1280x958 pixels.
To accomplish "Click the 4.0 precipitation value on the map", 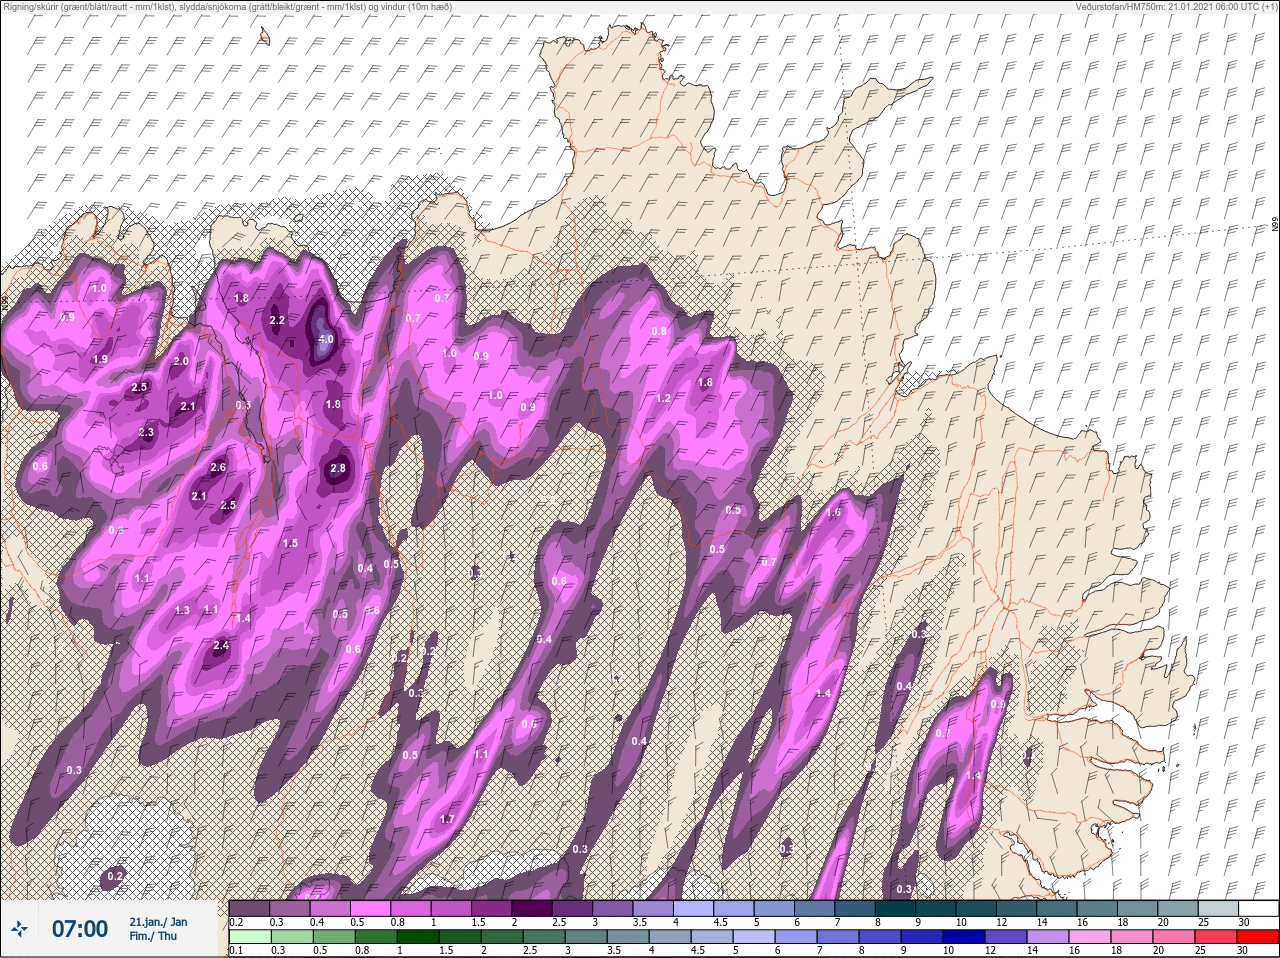I will (325, 339).
